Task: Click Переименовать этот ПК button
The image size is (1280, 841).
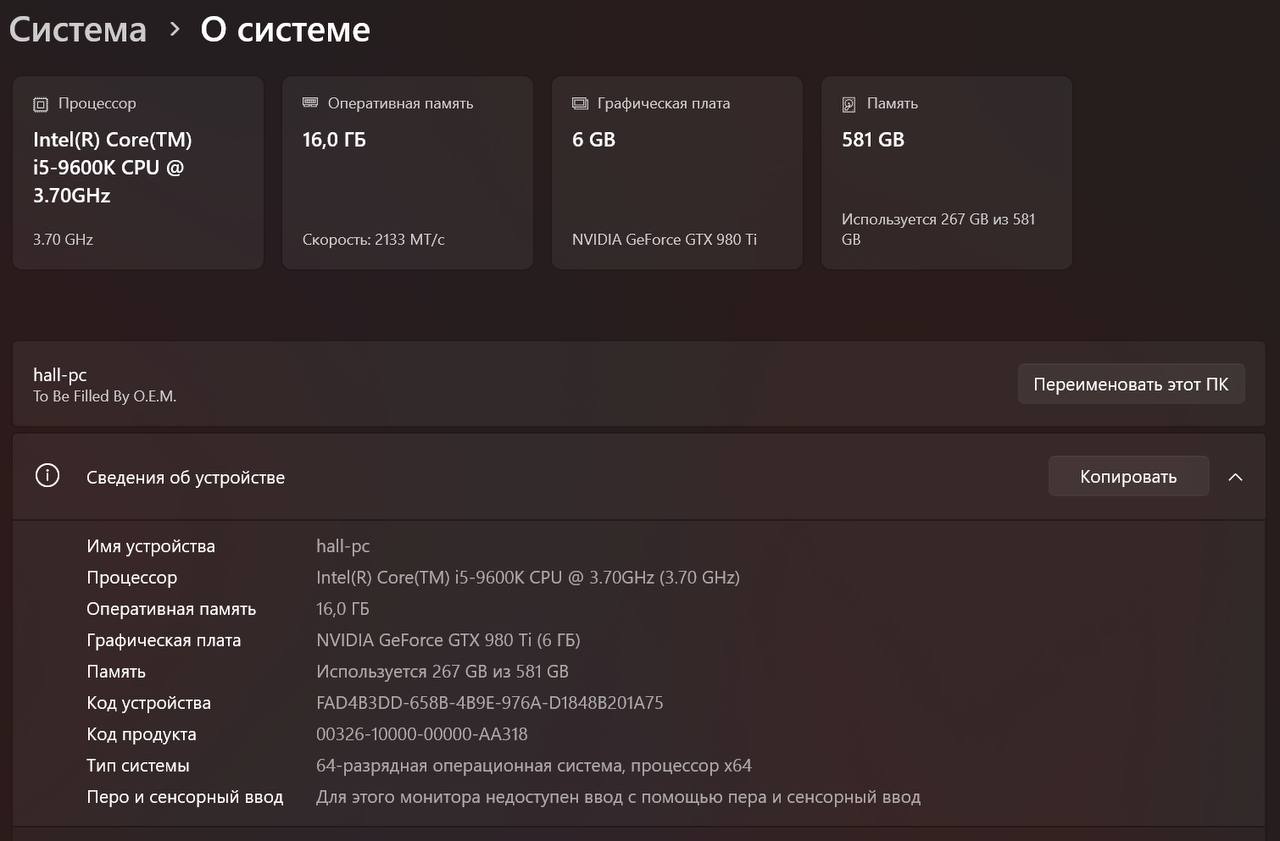Action: [1131, 384]
